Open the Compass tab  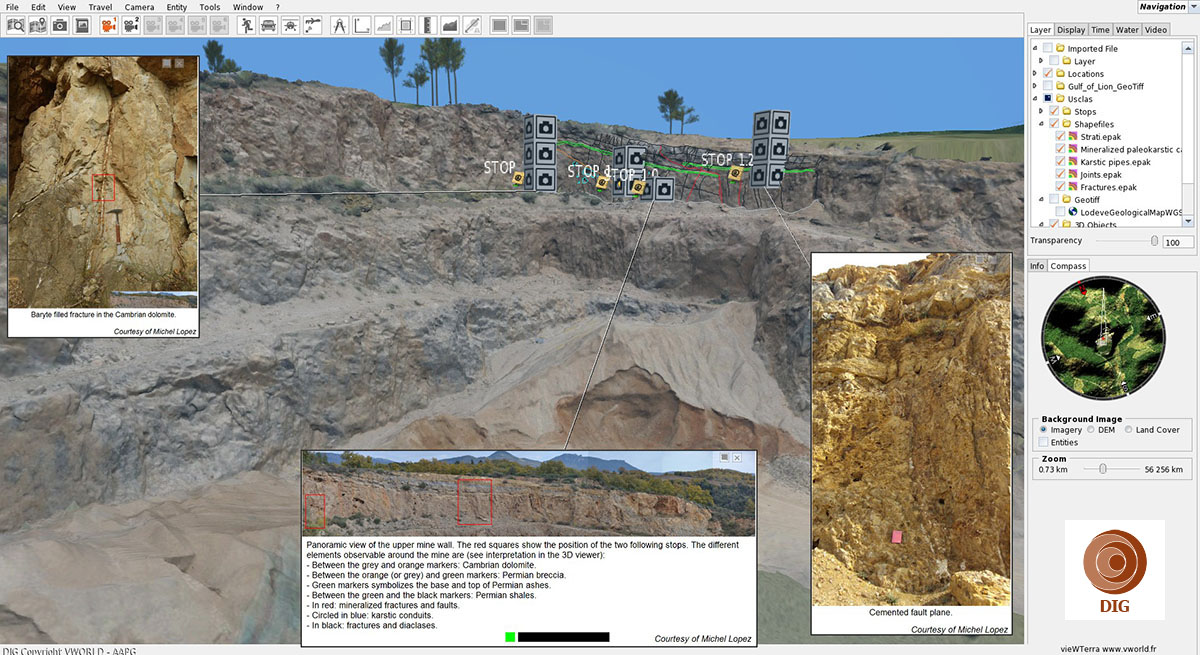[x=1069, y=266]
